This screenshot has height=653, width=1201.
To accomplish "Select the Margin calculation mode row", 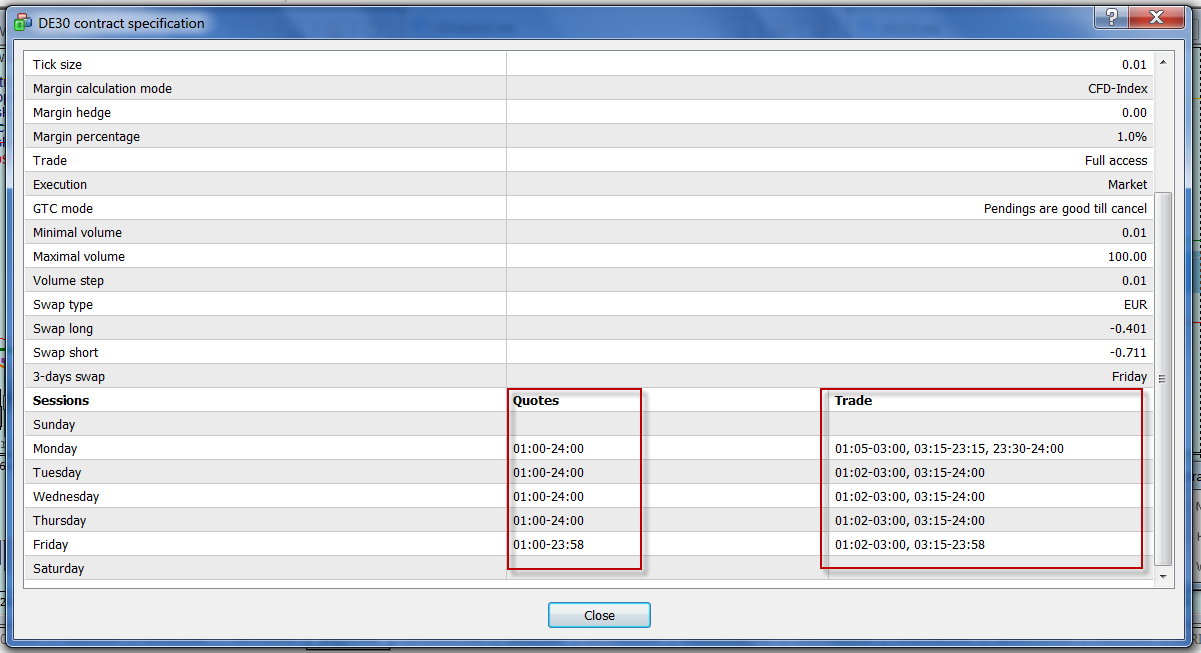I will [589, 88].
